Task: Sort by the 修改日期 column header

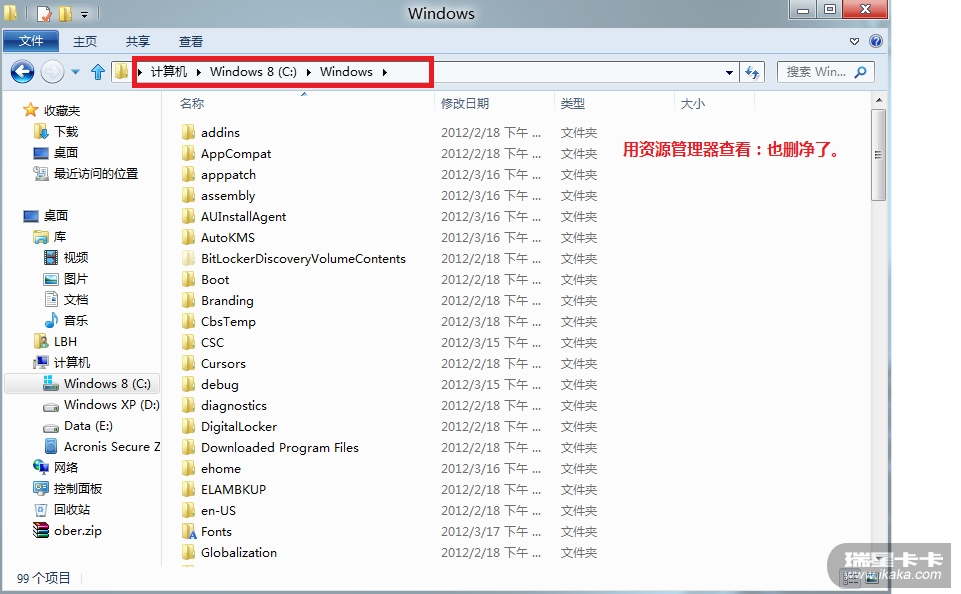Action: tap(465, 104)
